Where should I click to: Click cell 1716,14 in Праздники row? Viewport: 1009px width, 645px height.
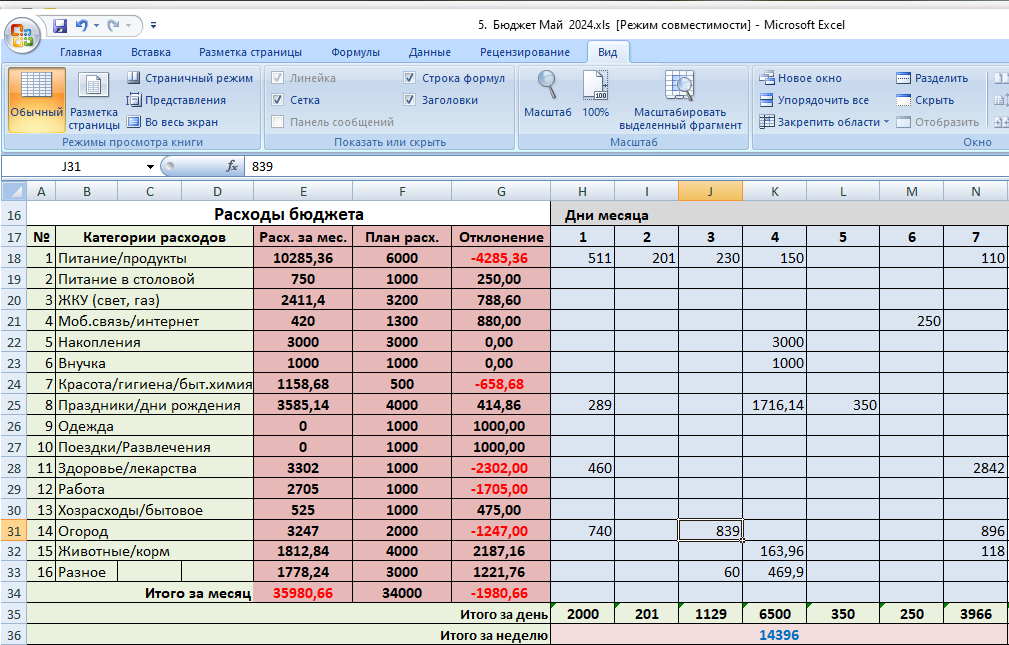[x=774, y=406]
